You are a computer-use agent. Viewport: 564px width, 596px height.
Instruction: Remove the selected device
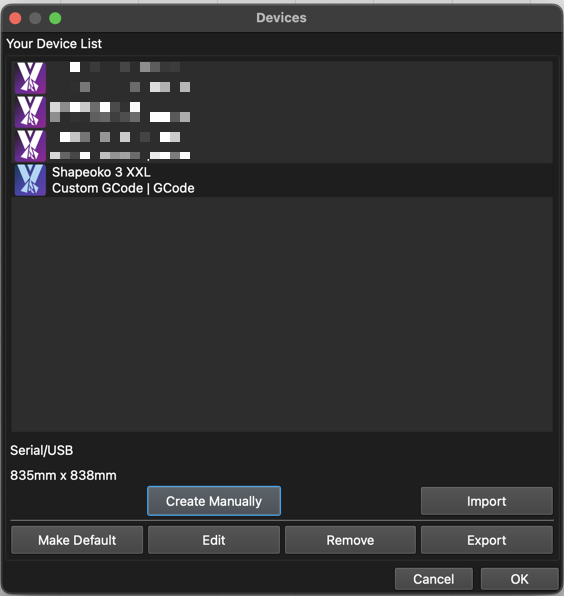pyautogui.click(x=350, y=540)
